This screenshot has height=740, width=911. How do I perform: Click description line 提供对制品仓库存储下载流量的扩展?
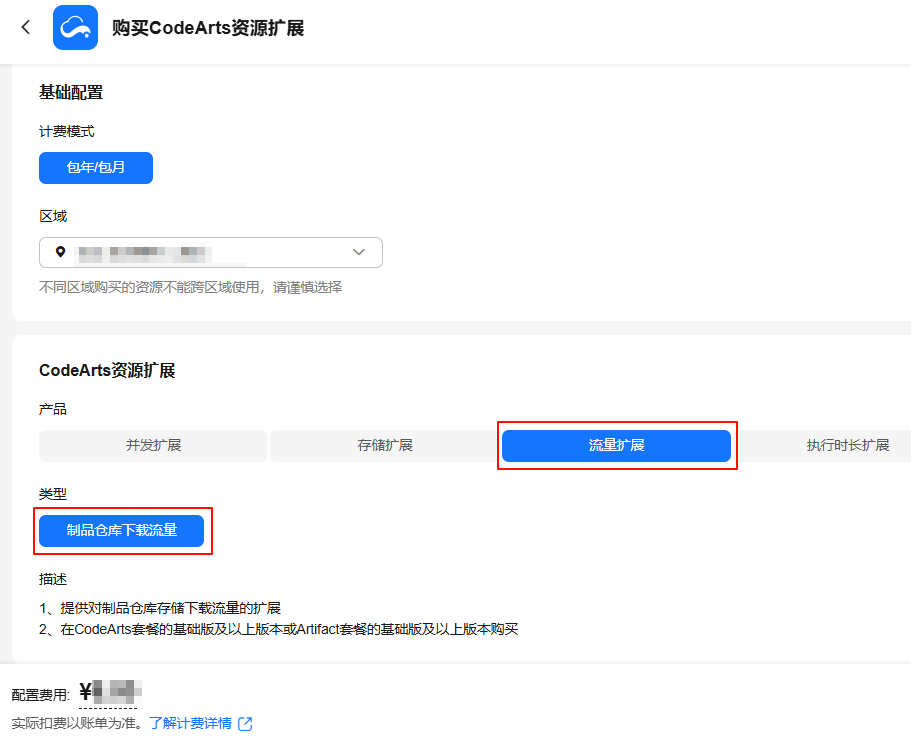tap(160, 608)
